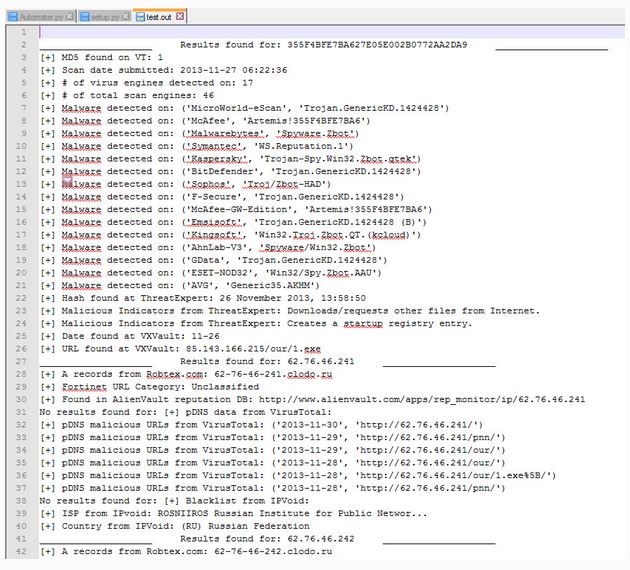Switch to the Automater.py tab
This screenshot has width=630, height=570.
[41, 17]
